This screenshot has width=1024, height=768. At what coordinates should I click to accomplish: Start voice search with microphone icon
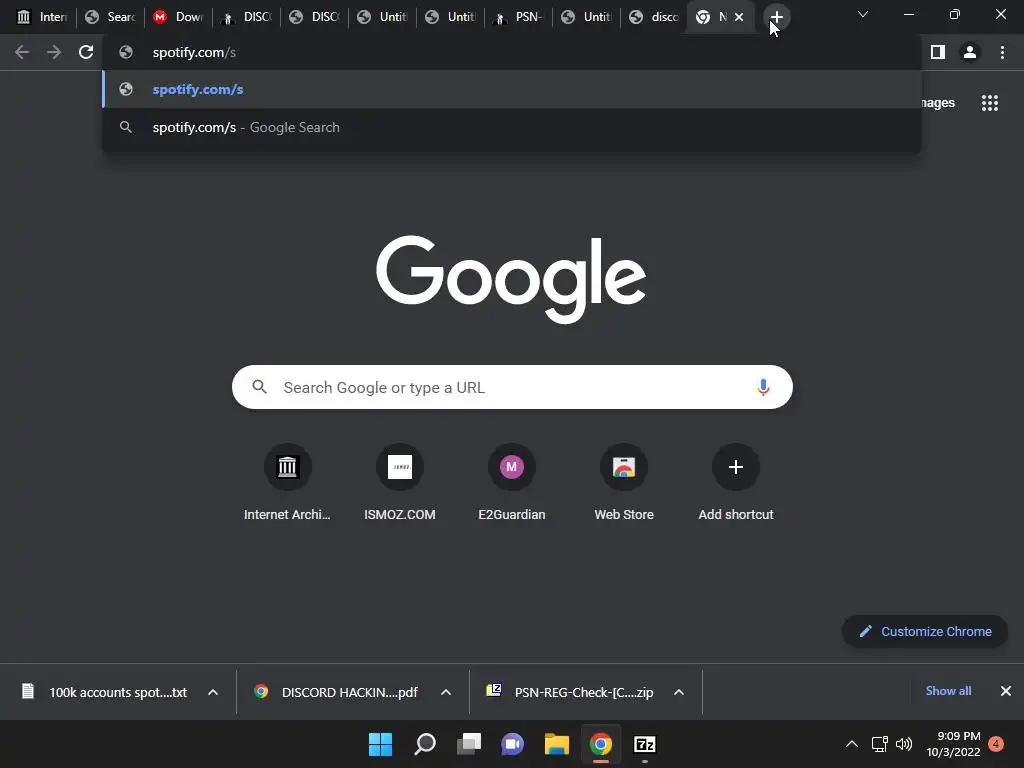(763, 387)
